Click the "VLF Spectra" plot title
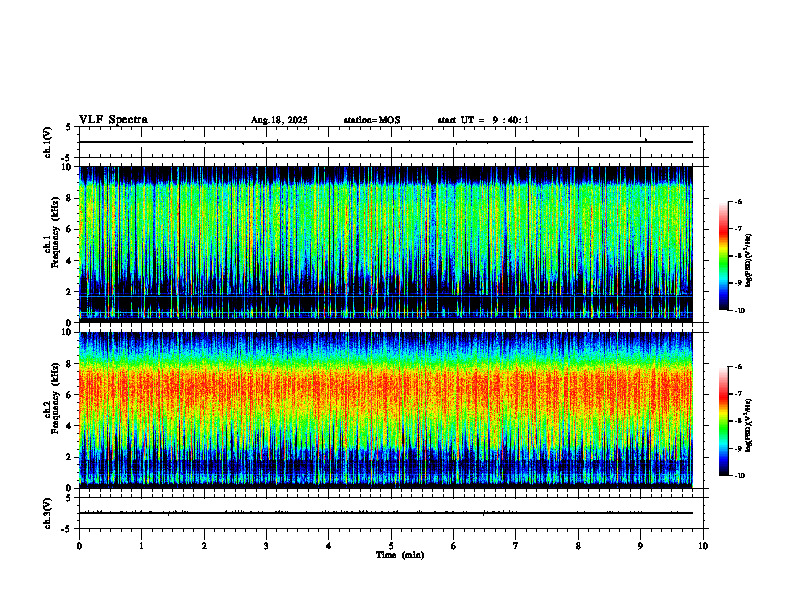This screenshot has height=612, width=792. tap(113, 120)
